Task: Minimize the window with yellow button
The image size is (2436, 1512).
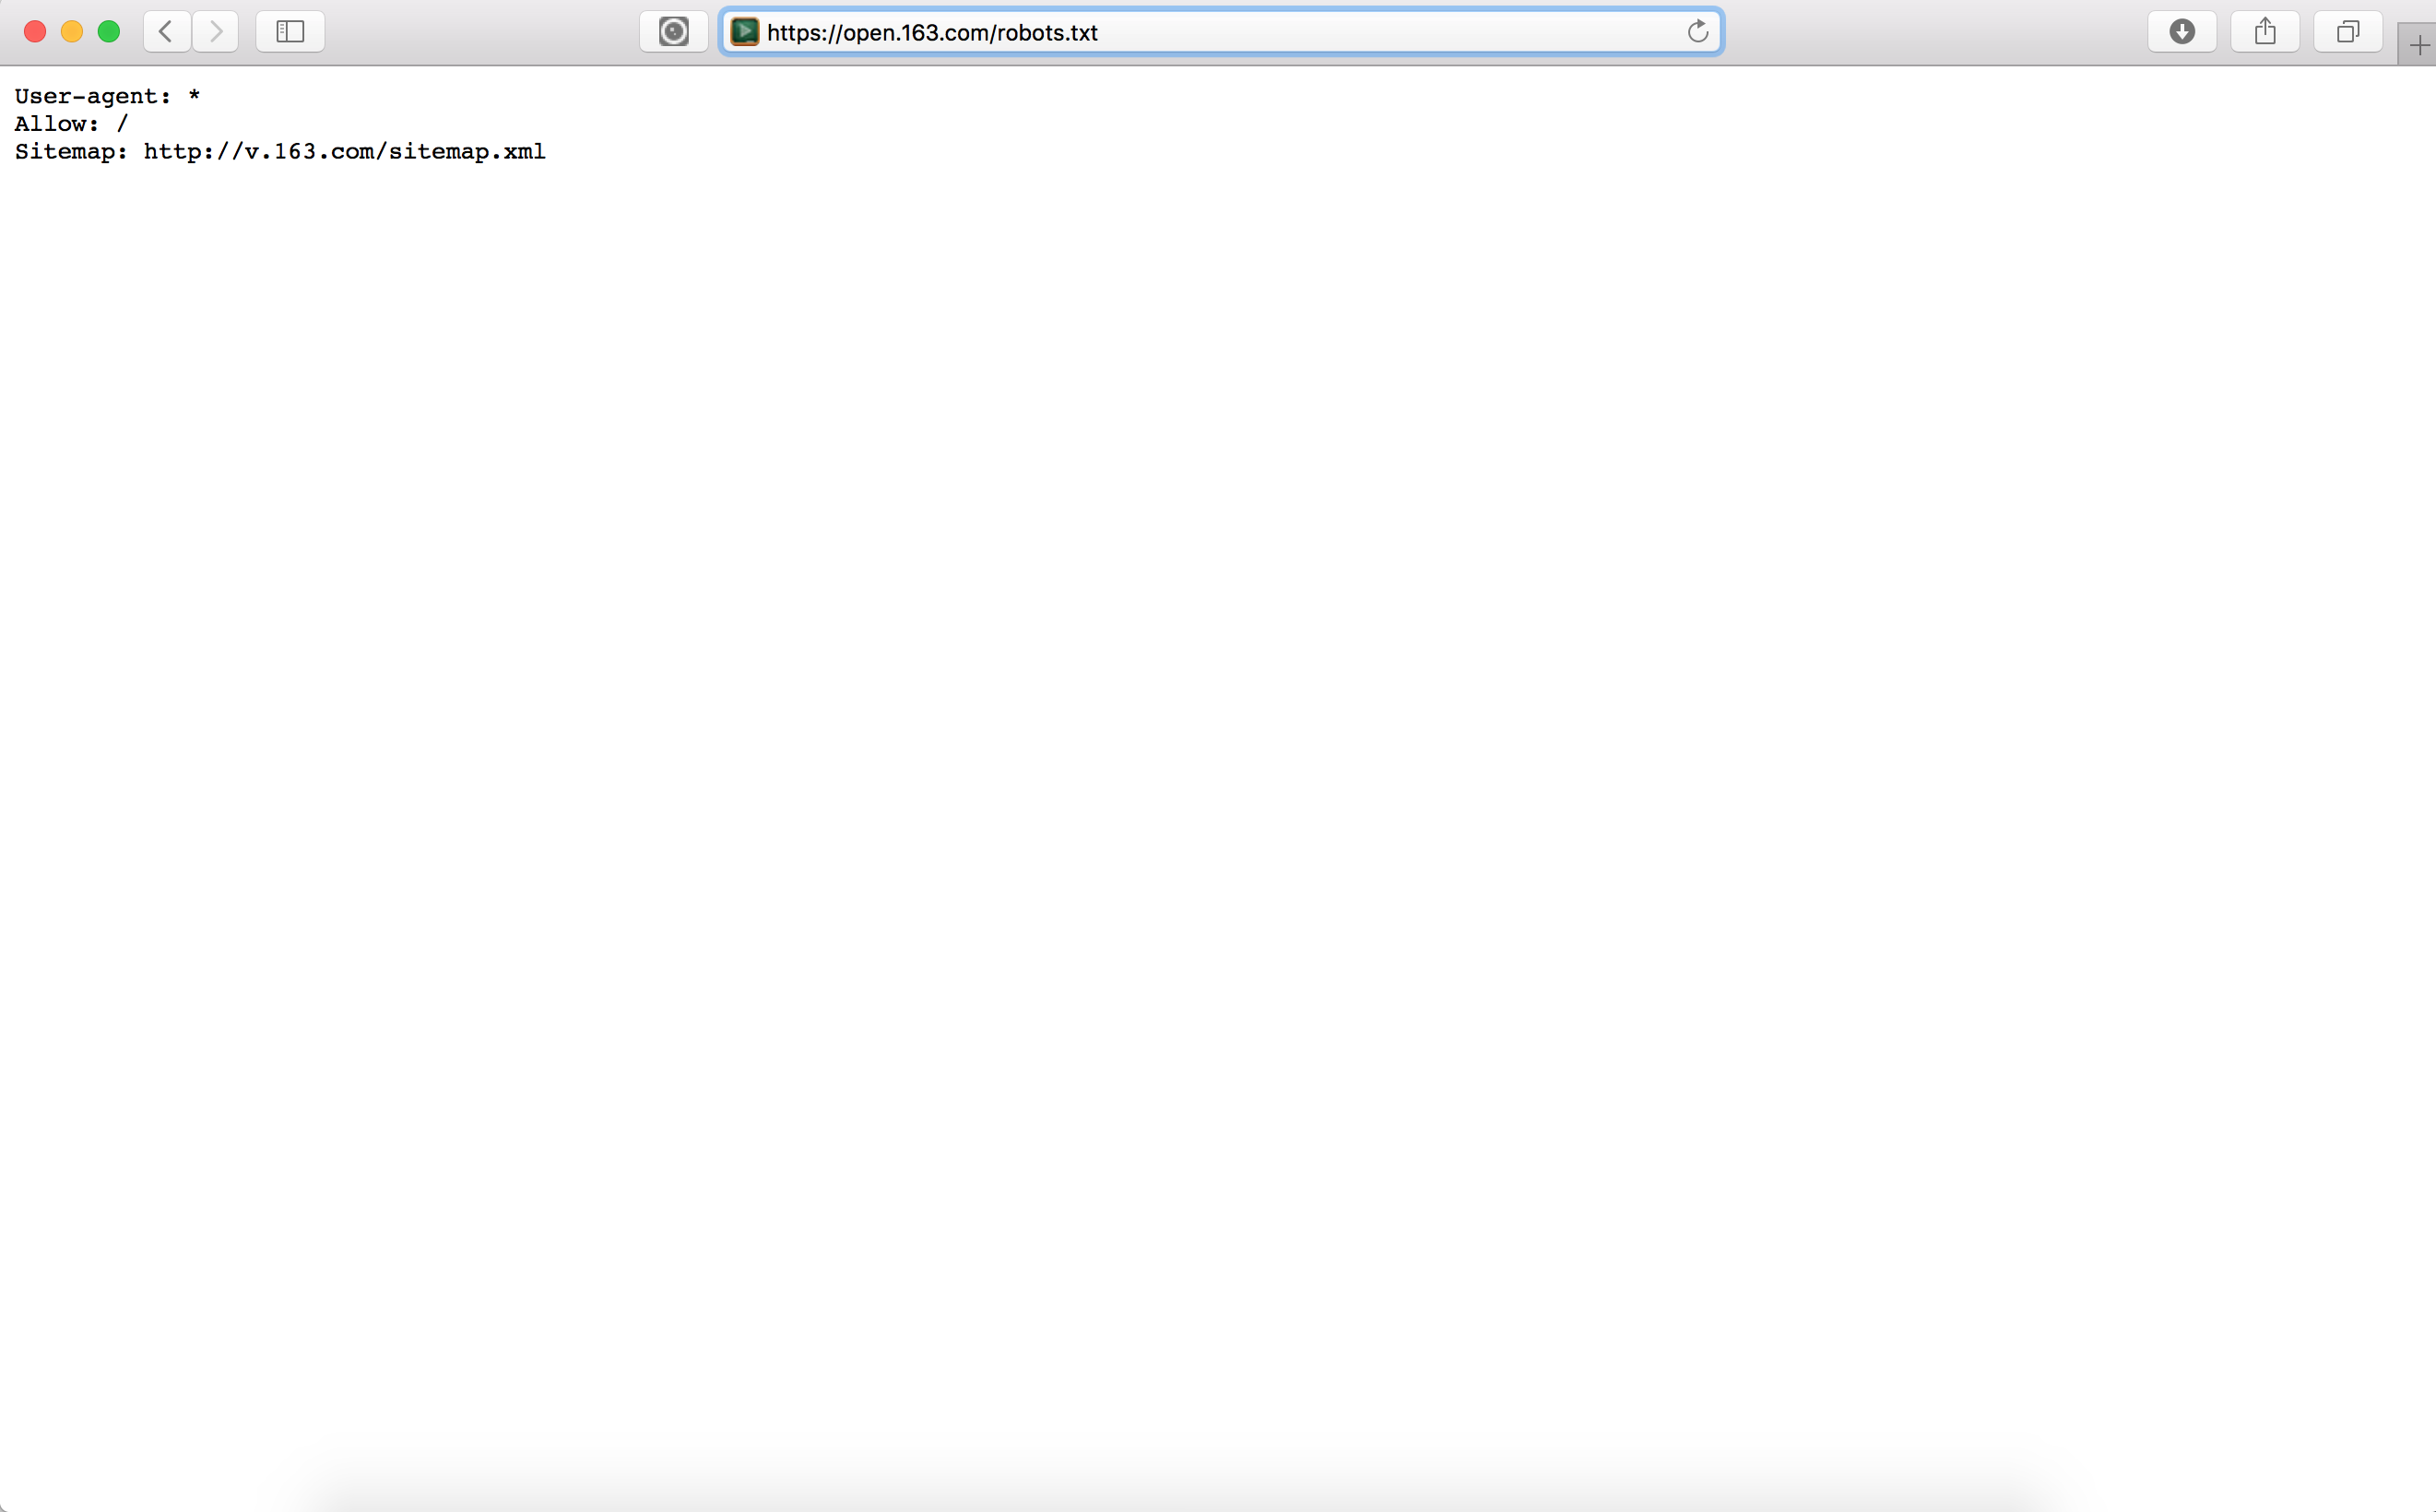Action: 72,32
